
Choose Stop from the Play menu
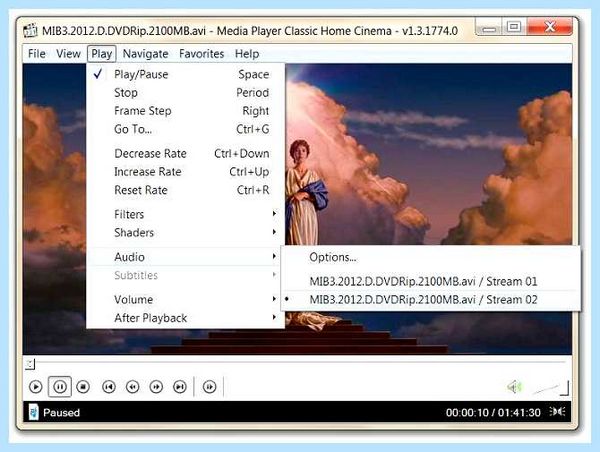pyautogui.click(x=186, y=93)
